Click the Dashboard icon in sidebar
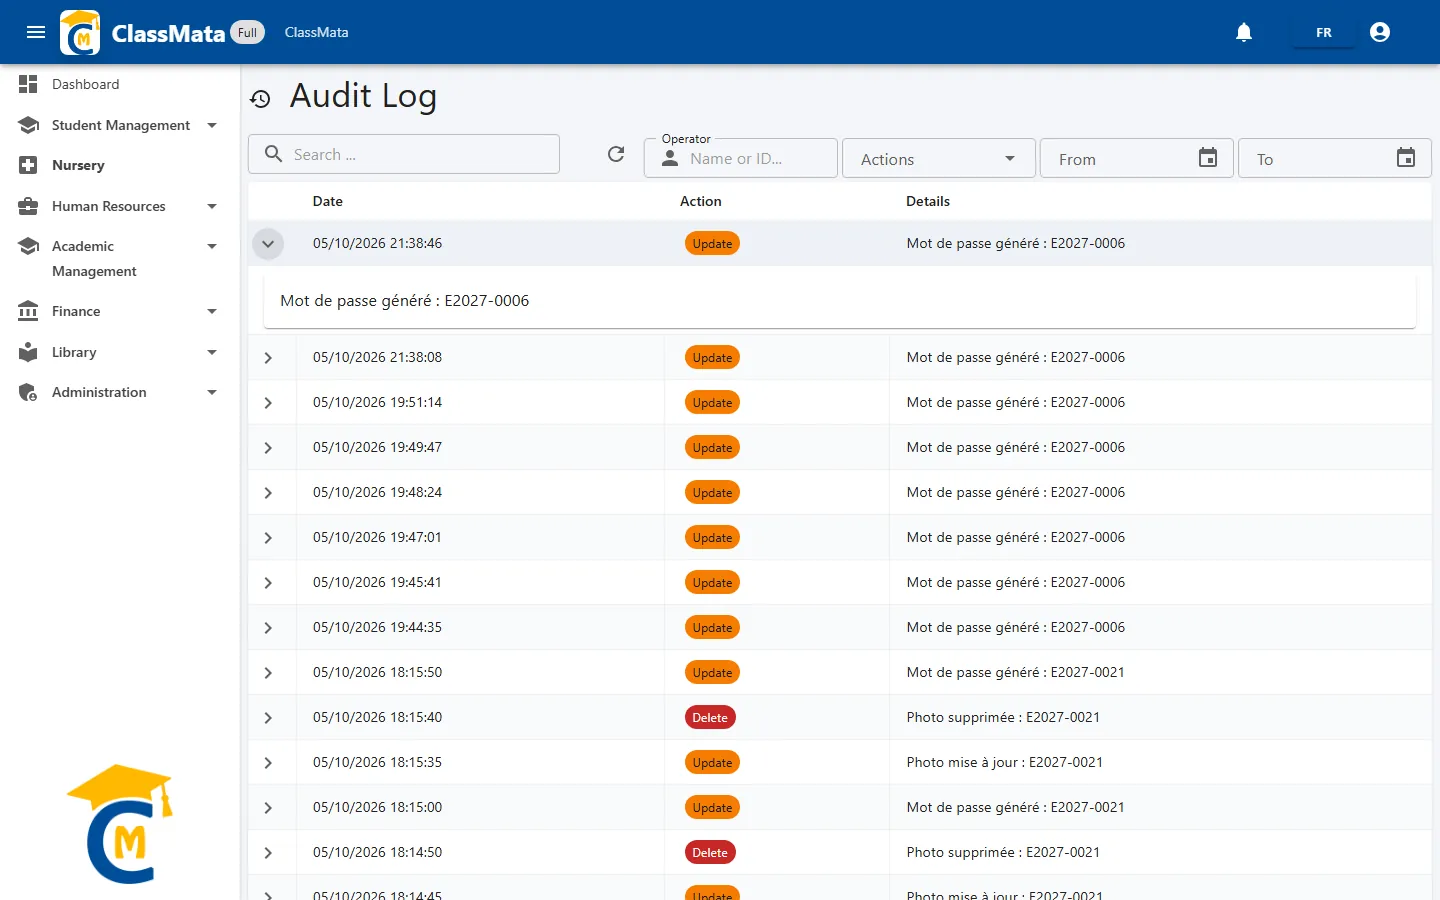1440x900 pixels. pos(28,84)
